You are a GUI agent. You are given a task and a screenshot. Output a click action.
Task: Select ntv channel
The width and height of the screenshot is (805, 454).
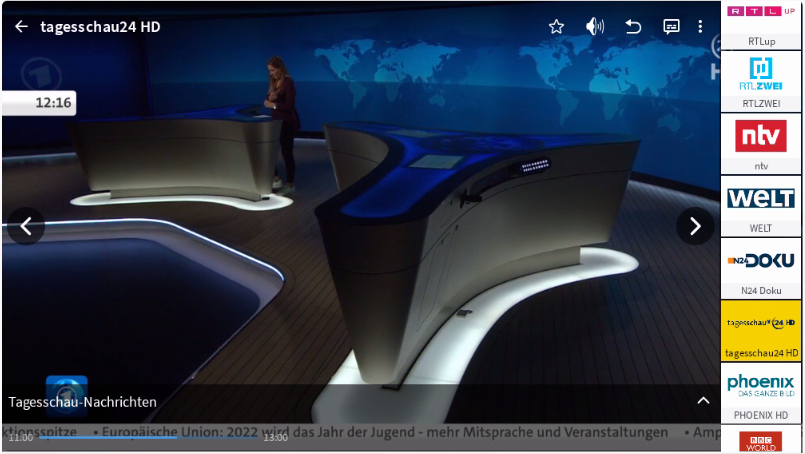pyautogui.click(x=761, y=144)
